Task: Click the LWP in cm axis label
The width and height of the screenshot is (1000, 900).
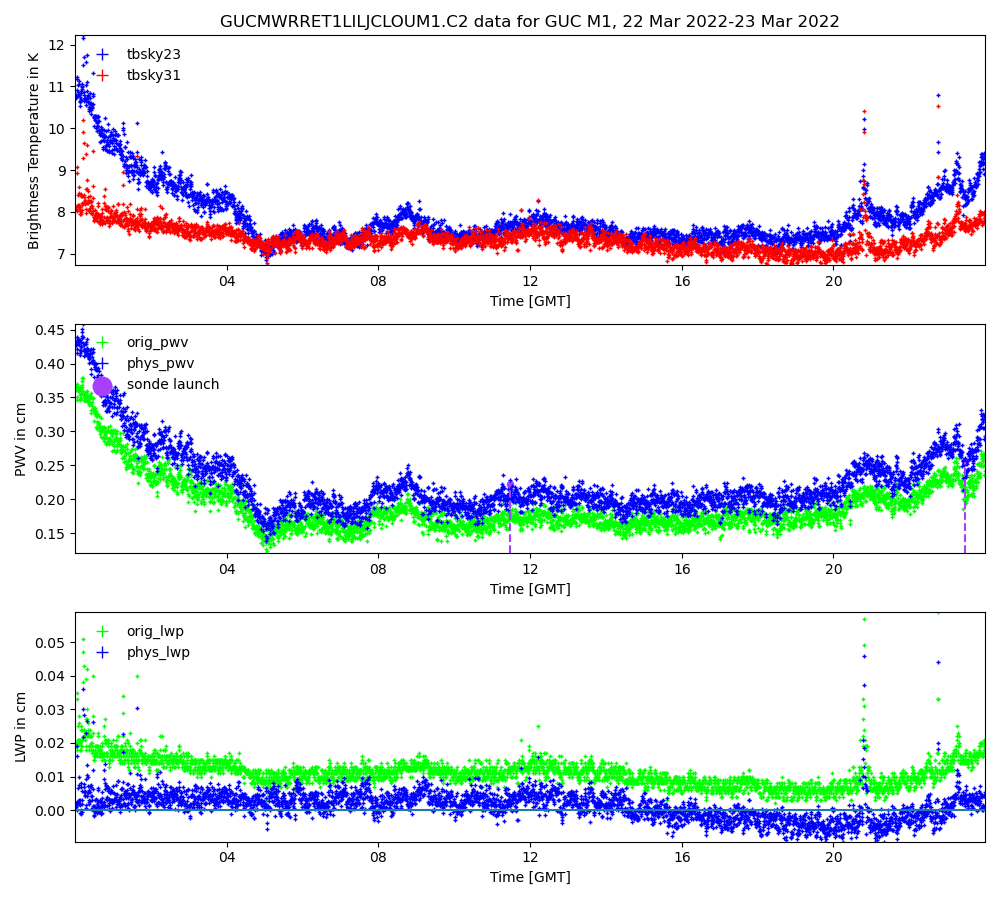Action: click(x=20, y=727)
